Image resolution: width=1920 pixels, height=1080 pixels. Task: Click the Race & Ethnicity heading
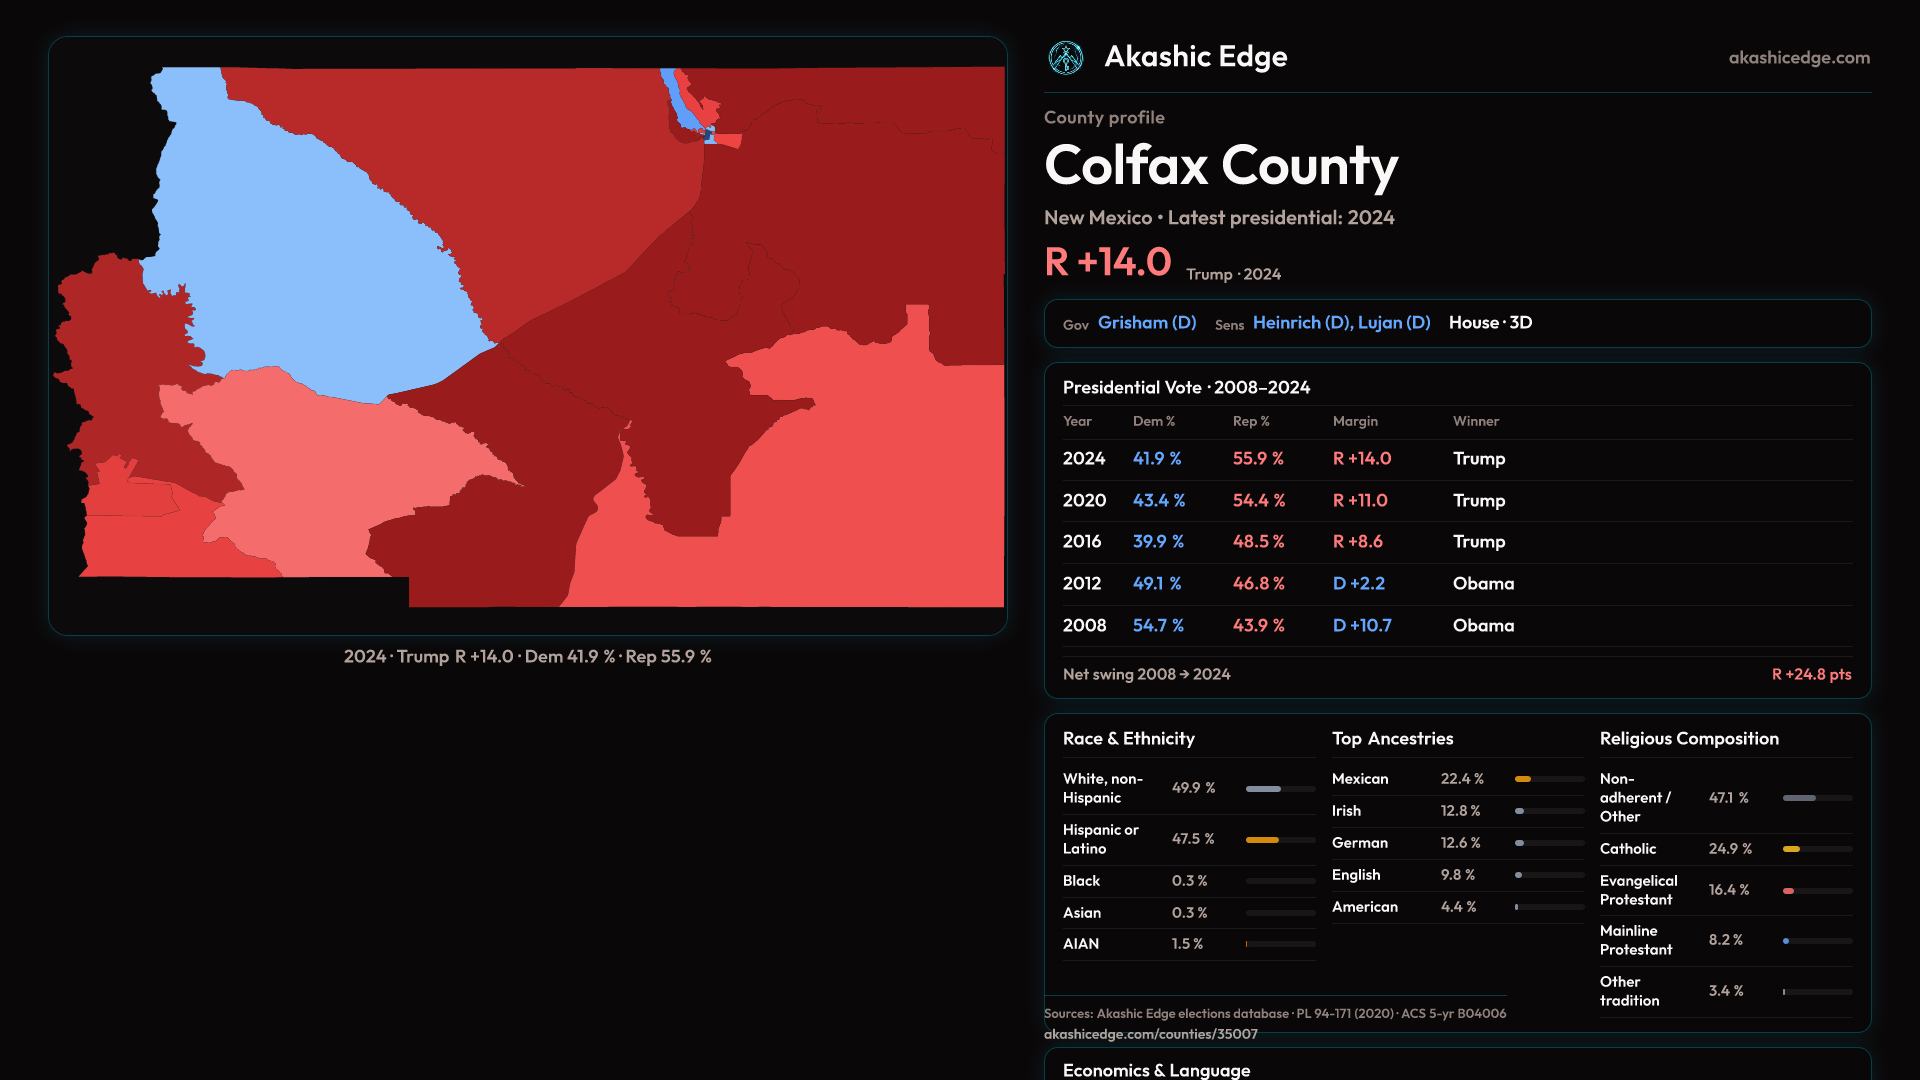pyautogui.click(x=1128, y=739)
